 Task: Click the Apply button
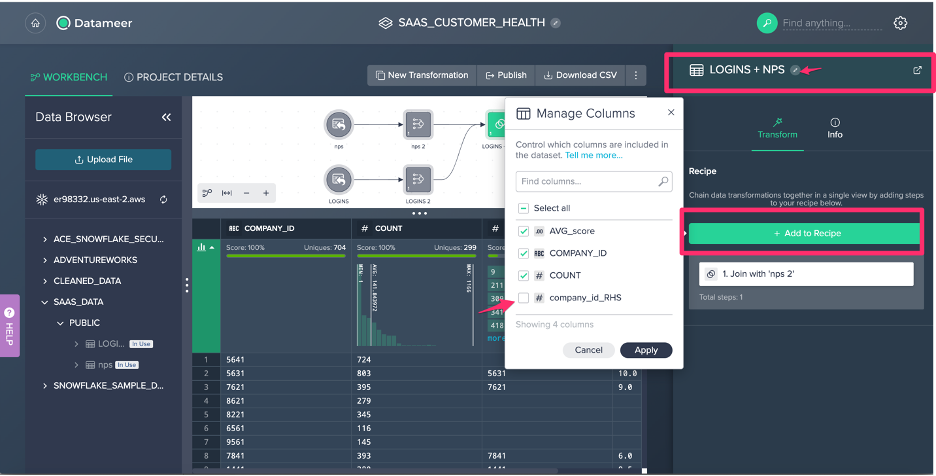click(x=646, y=350)
